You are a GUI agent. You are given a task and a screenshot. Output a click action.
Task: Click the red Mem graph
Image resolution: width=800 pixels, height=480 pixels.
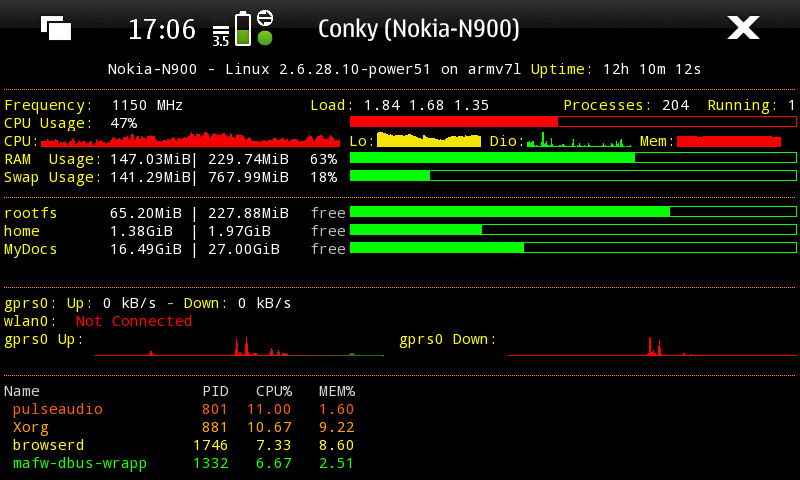729,141
